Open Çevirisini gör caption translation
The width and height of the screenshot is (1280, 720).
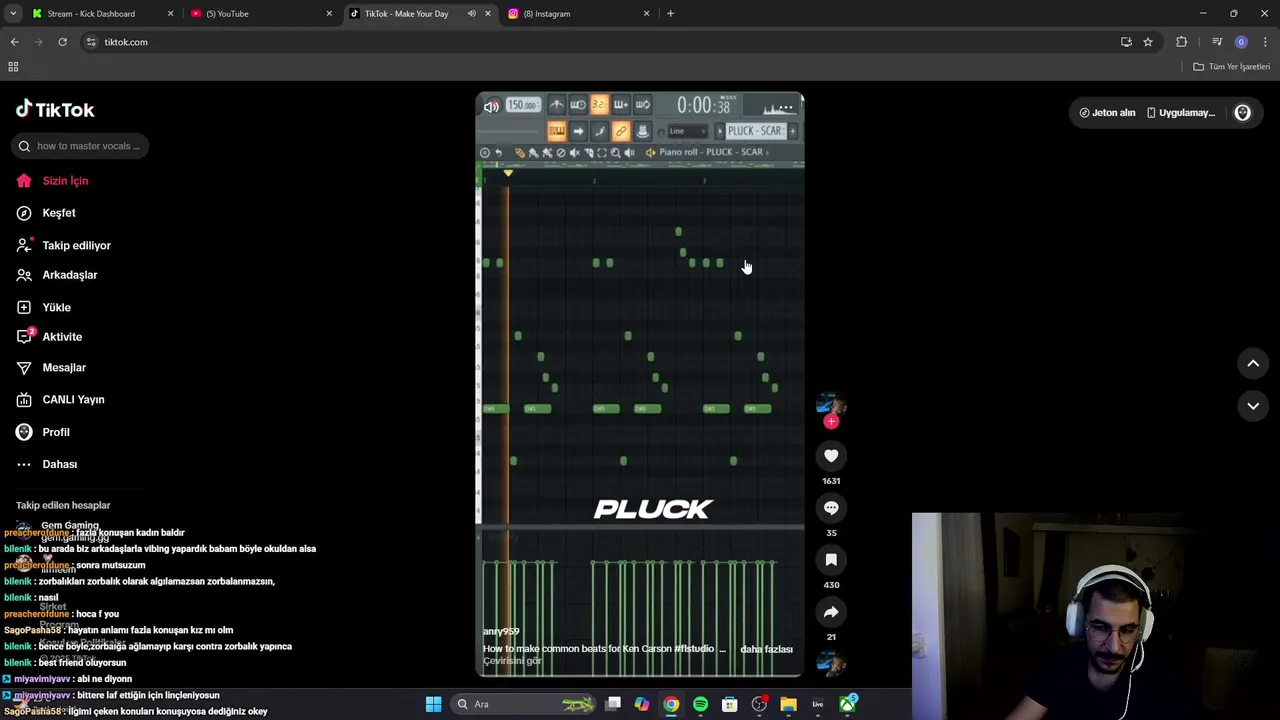coord(512,661)
